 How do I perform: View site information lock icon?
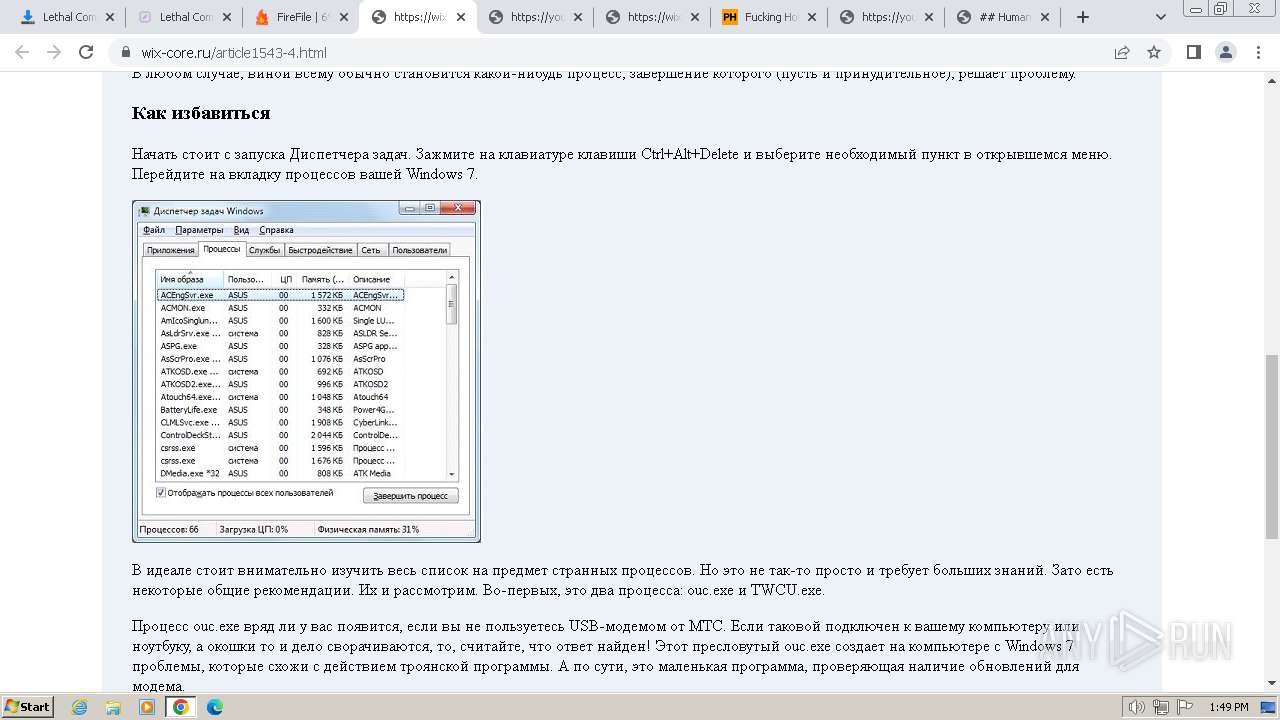point(126,53)
